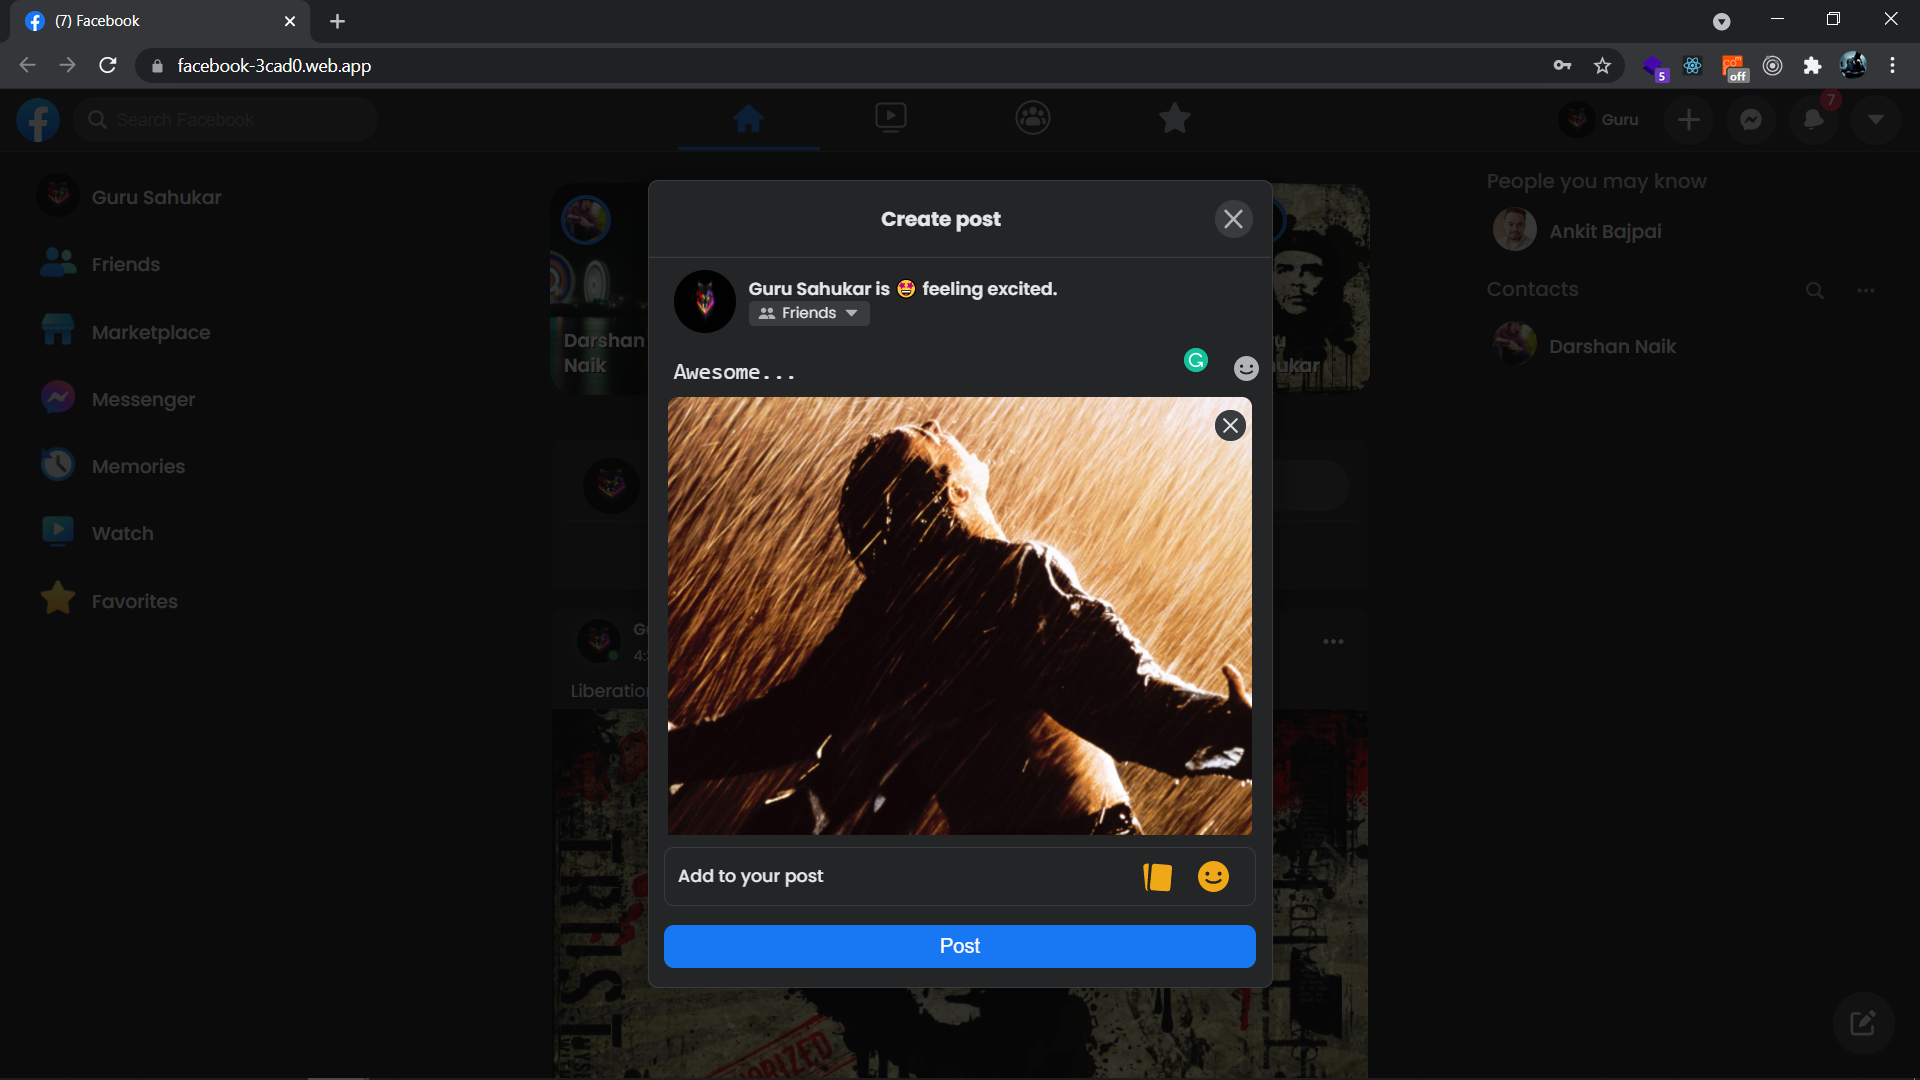The height and width of the screenshot is (1080, 1920).
Task: Open Guru profile chip in header
Action: point(1601,120)
